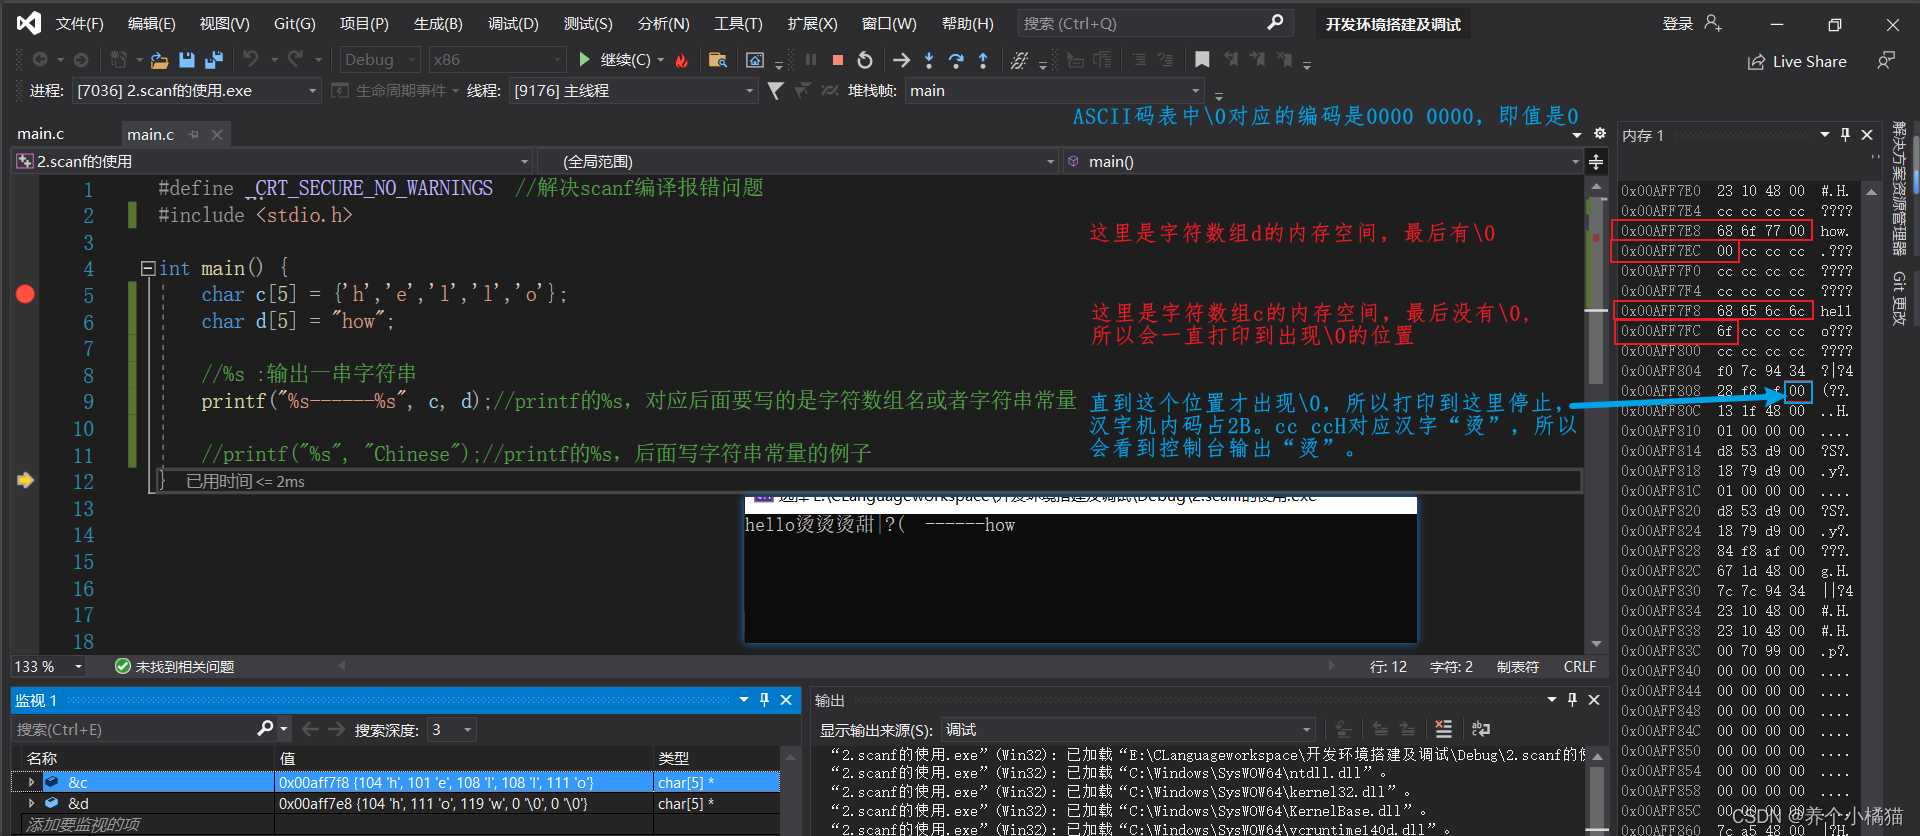
Task: Click the editor vertical scrollbar
Action: [1597, 420]
